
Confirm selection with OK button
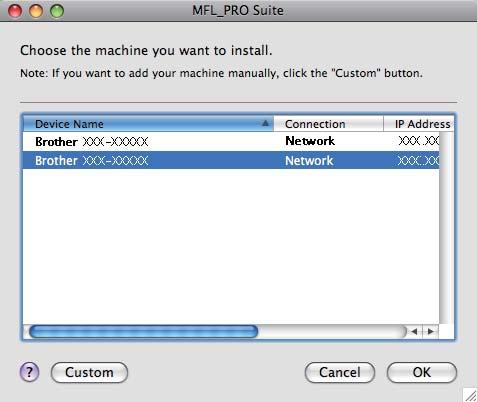click(422, 372)
